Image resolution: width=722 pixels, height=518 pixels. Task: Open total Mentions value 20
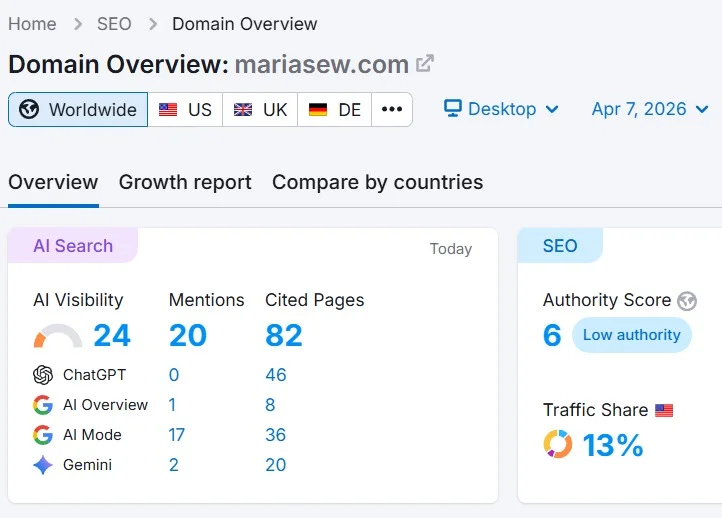pyautogui.click(x=188, y=335)
